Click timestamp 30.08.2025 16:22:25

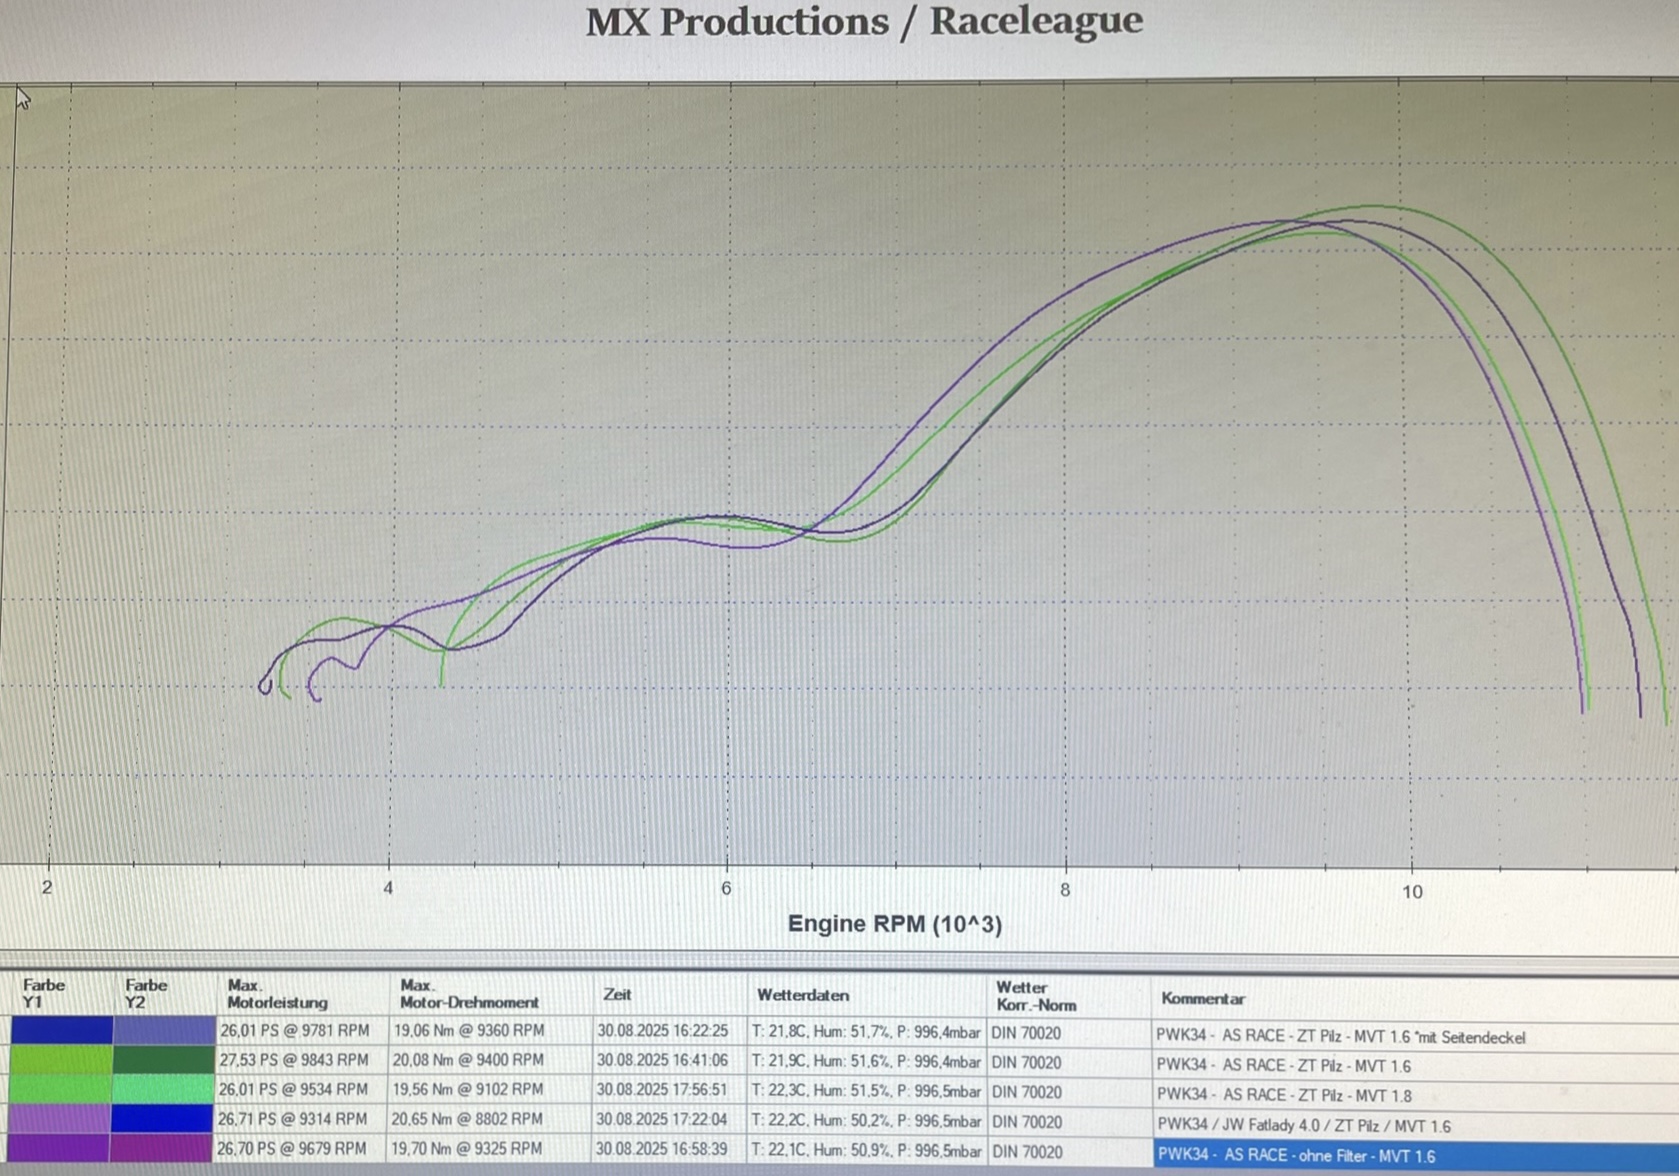click(x=662, y=1031)
